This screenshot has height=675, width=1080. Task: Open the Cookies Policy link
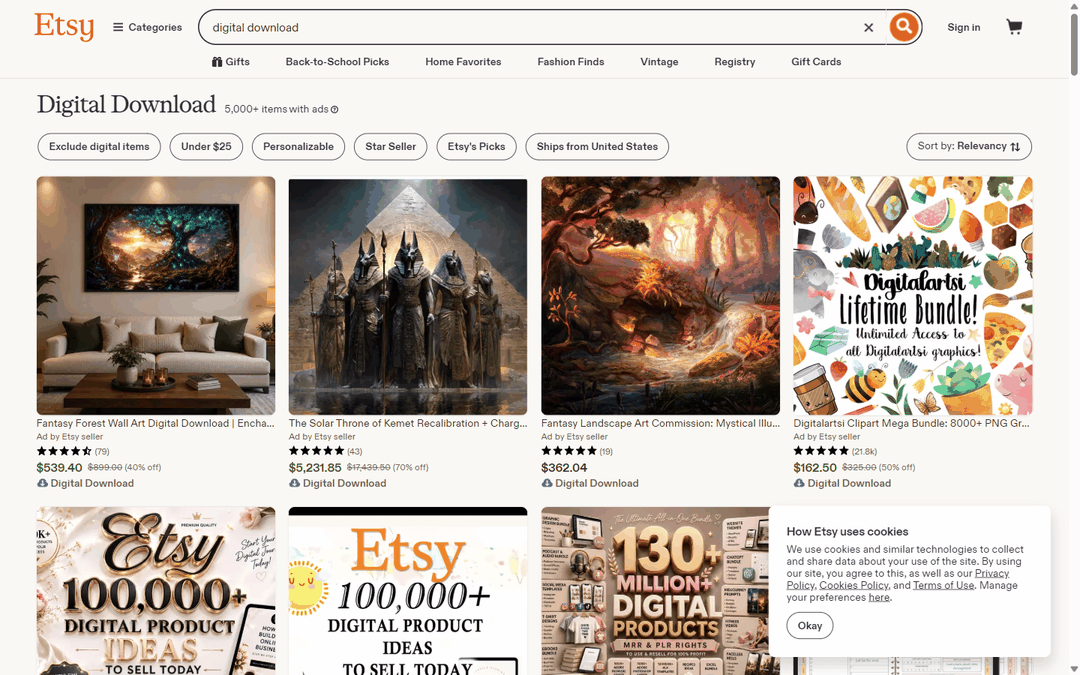pos(854,585)
